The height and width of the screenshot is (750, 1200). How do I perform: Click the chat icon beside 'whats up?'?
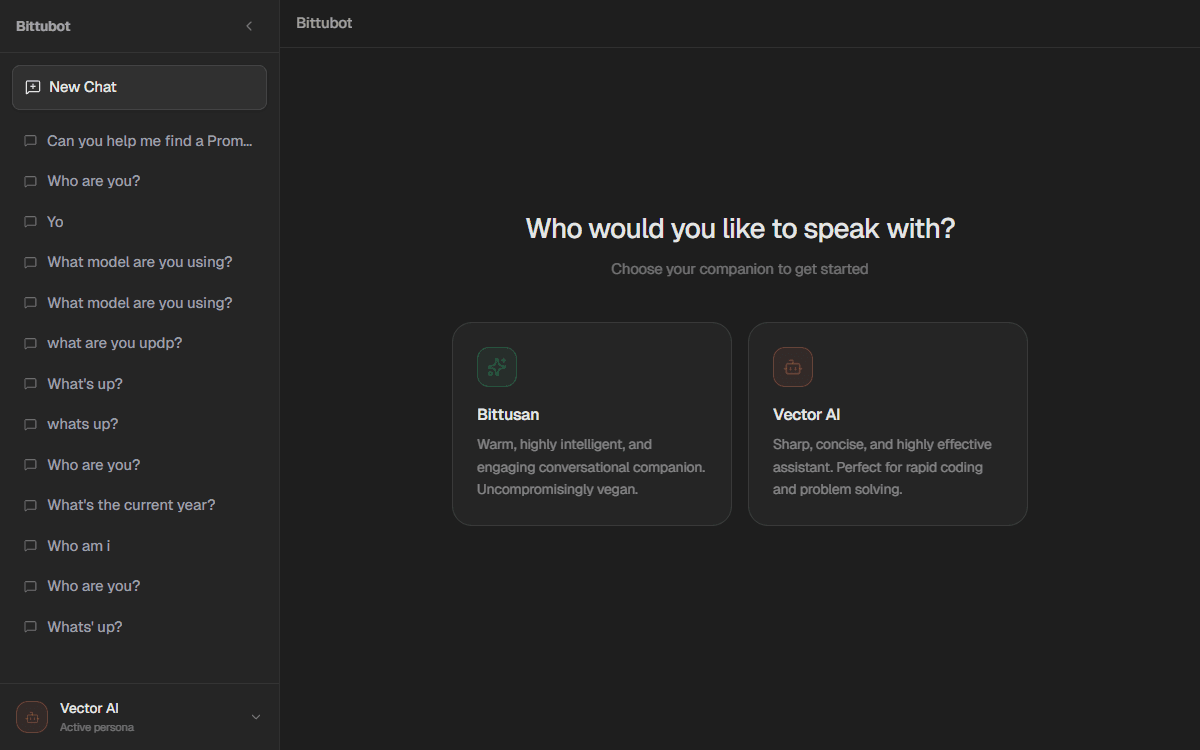30,423
